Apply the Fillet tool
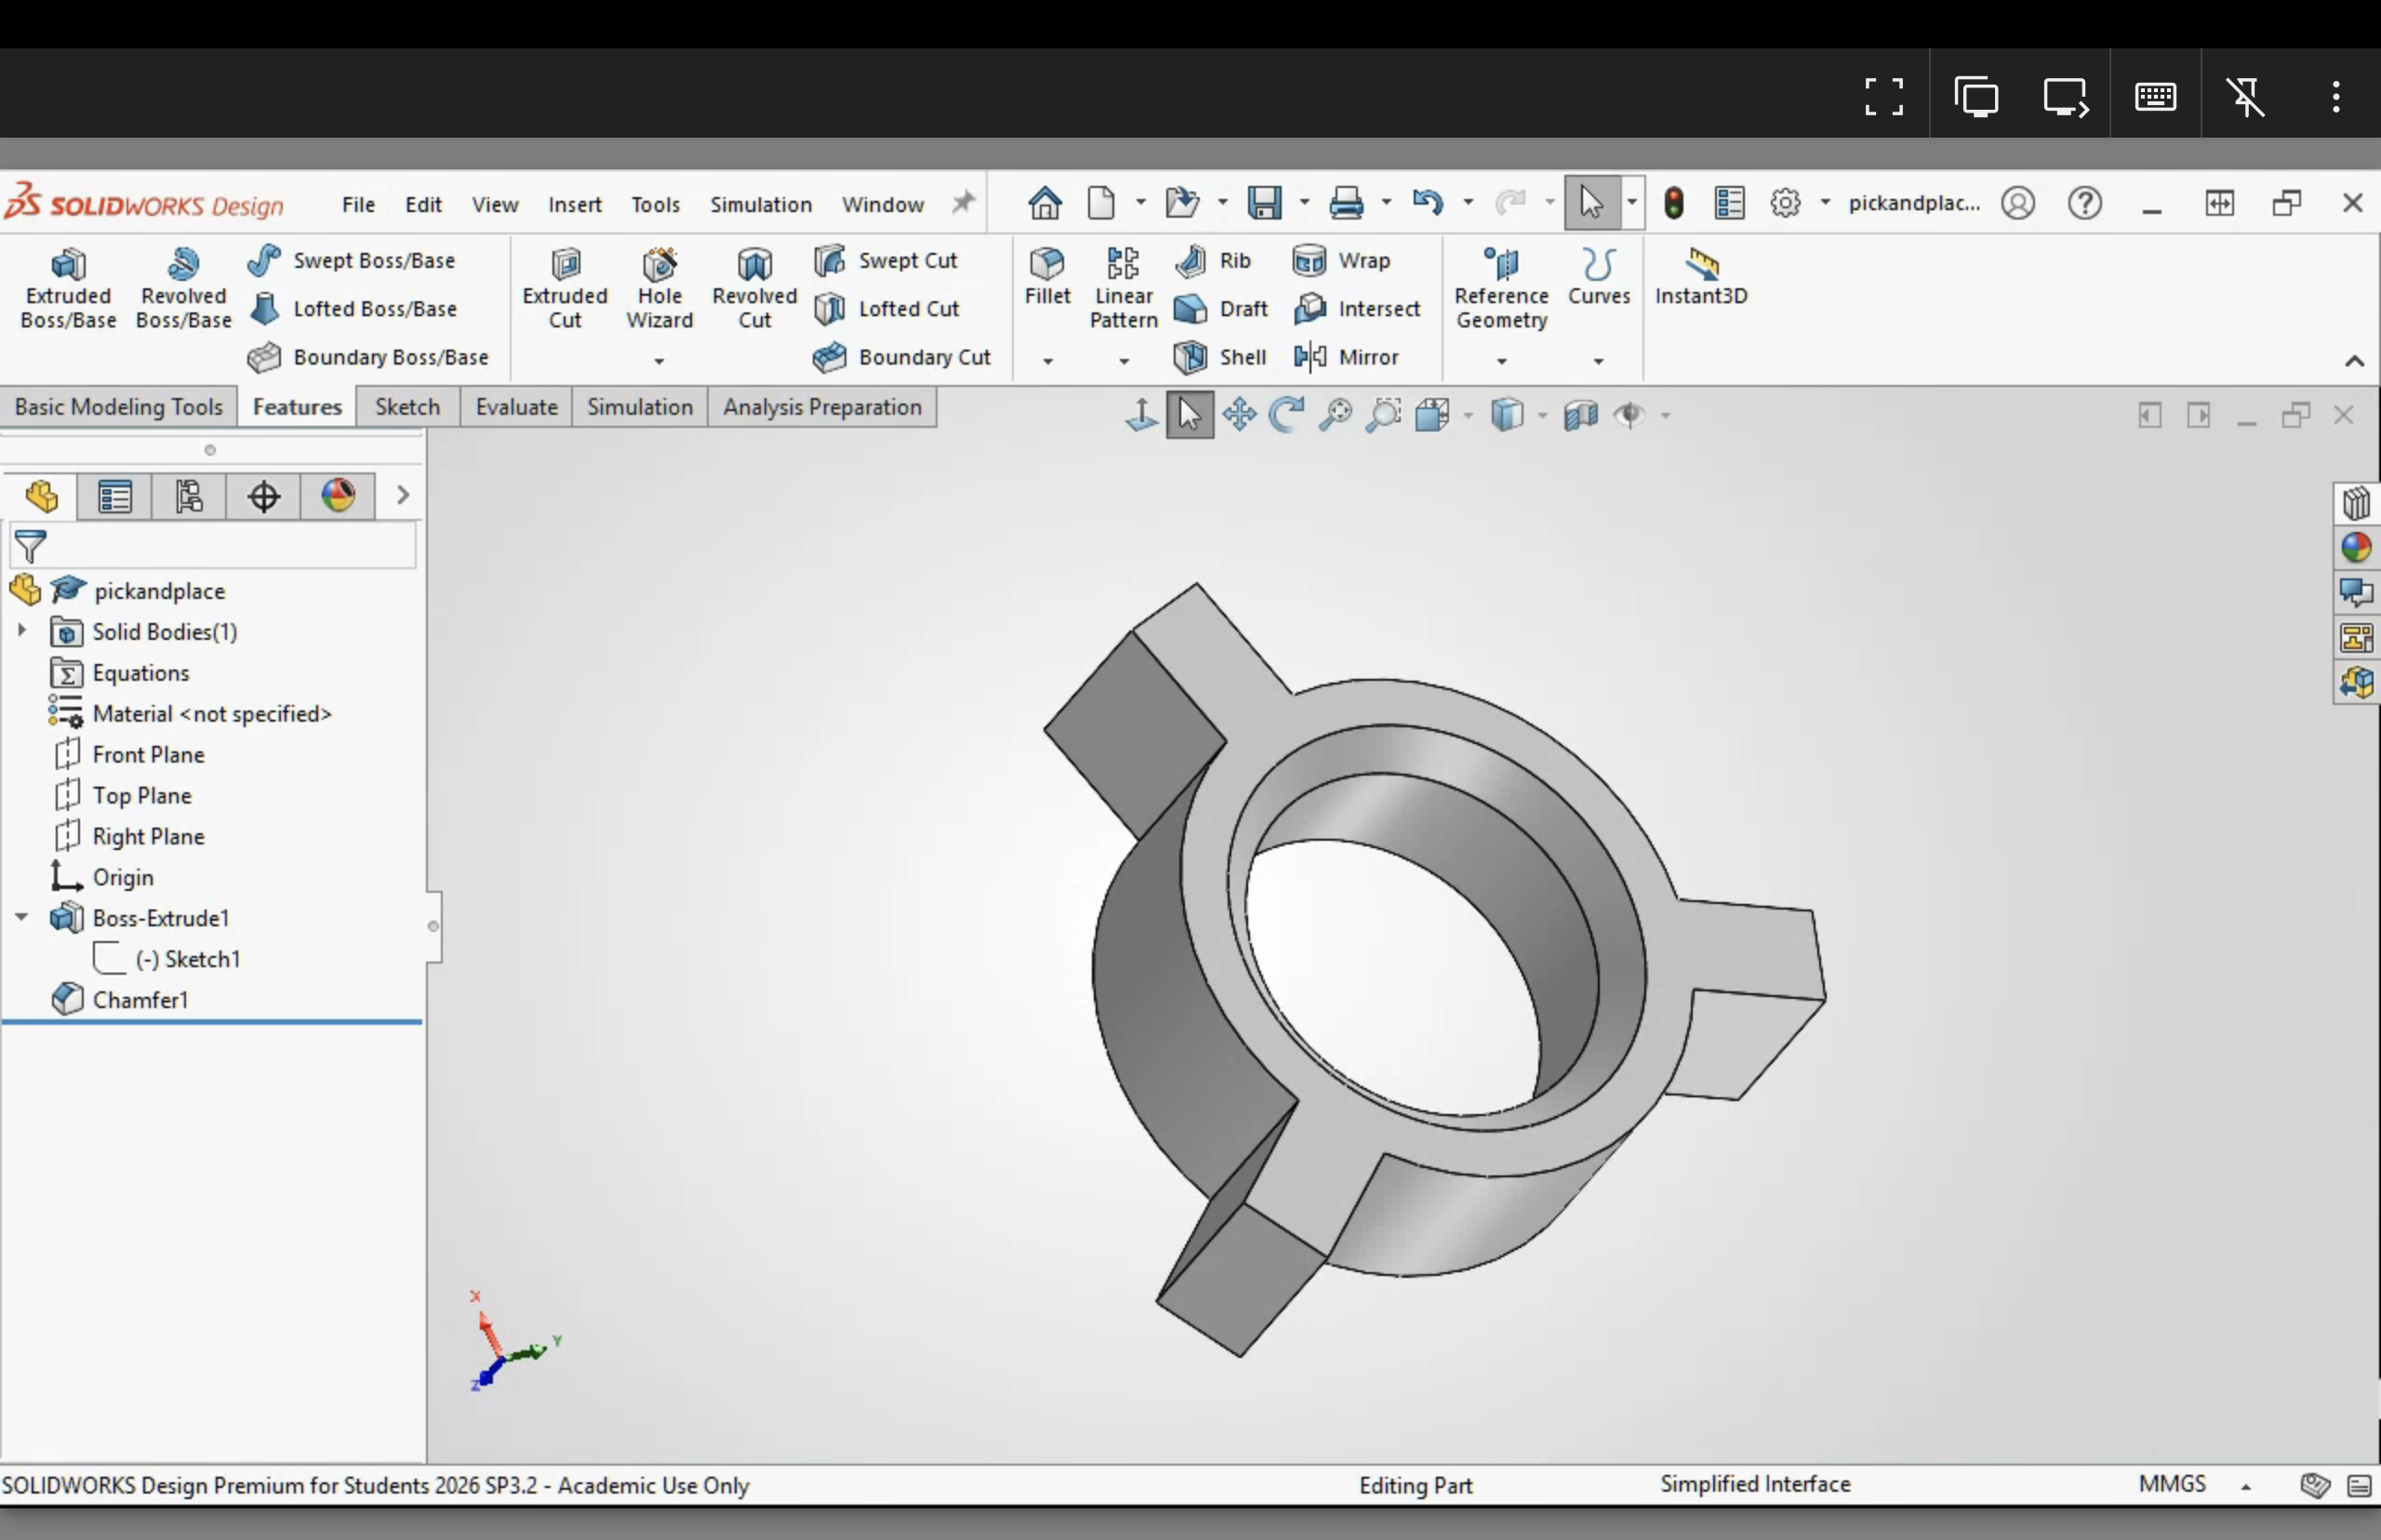Viewport: 2381px width, 1540px height. click(1047, 276)
